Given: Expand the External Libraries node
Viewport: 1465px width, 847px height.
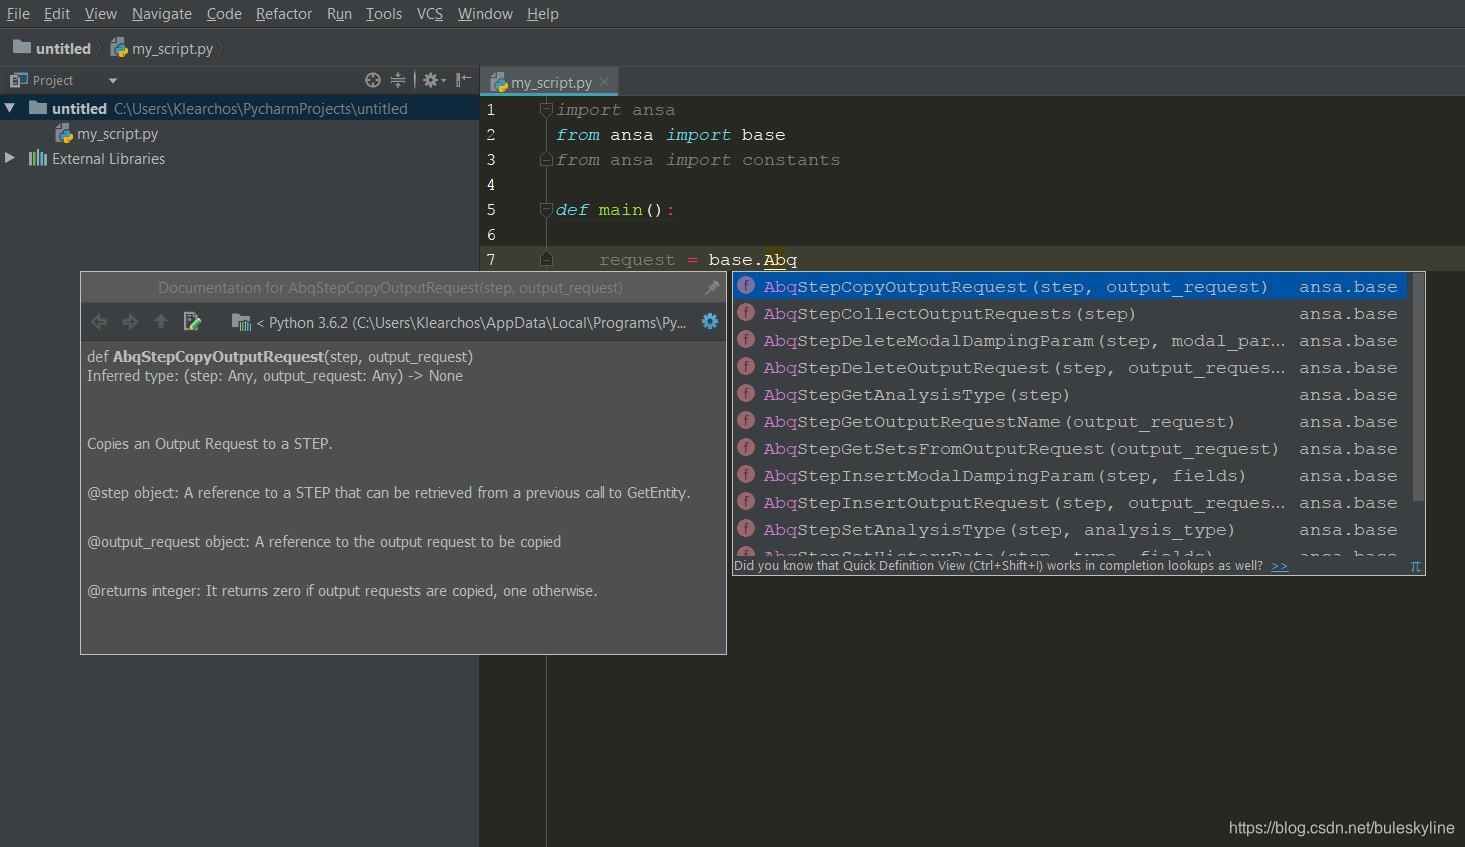Looking at the screenshot, I should 10,158.
